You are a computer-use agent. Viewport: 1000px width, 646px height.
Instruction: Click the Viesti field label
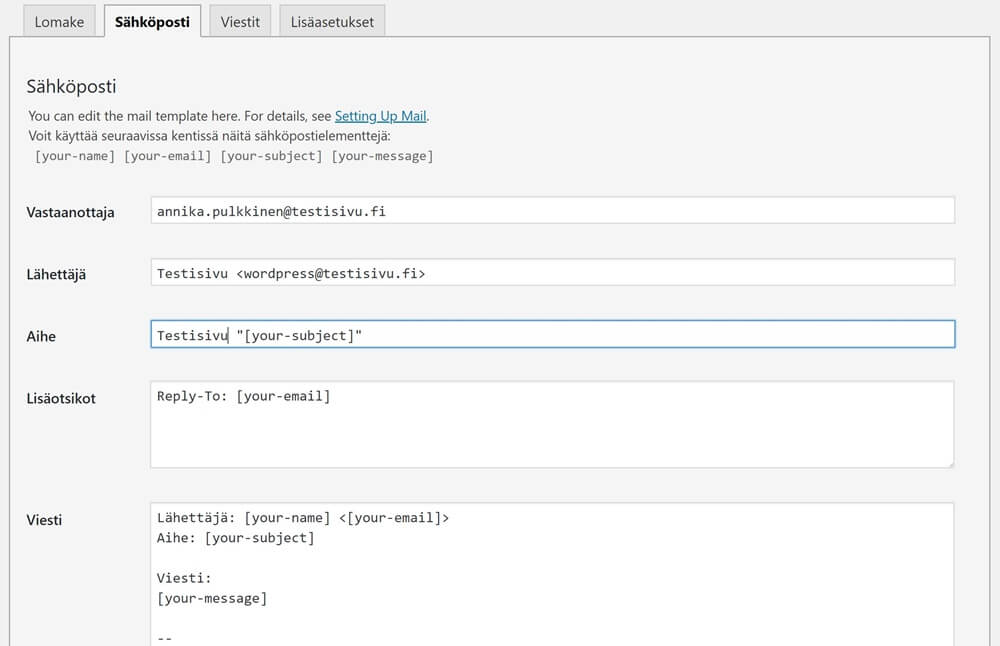[44, 520]
